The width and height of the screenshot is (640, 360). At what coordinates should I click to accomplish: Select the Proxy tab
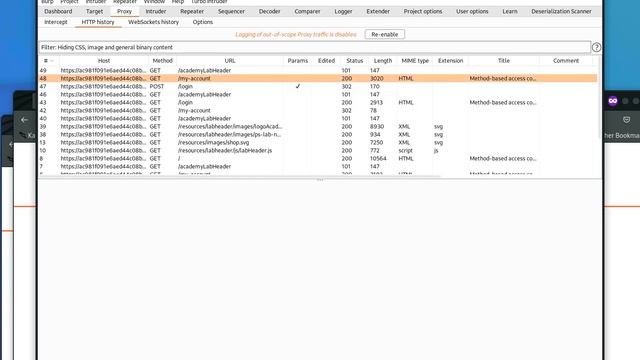tap(124, 11)
